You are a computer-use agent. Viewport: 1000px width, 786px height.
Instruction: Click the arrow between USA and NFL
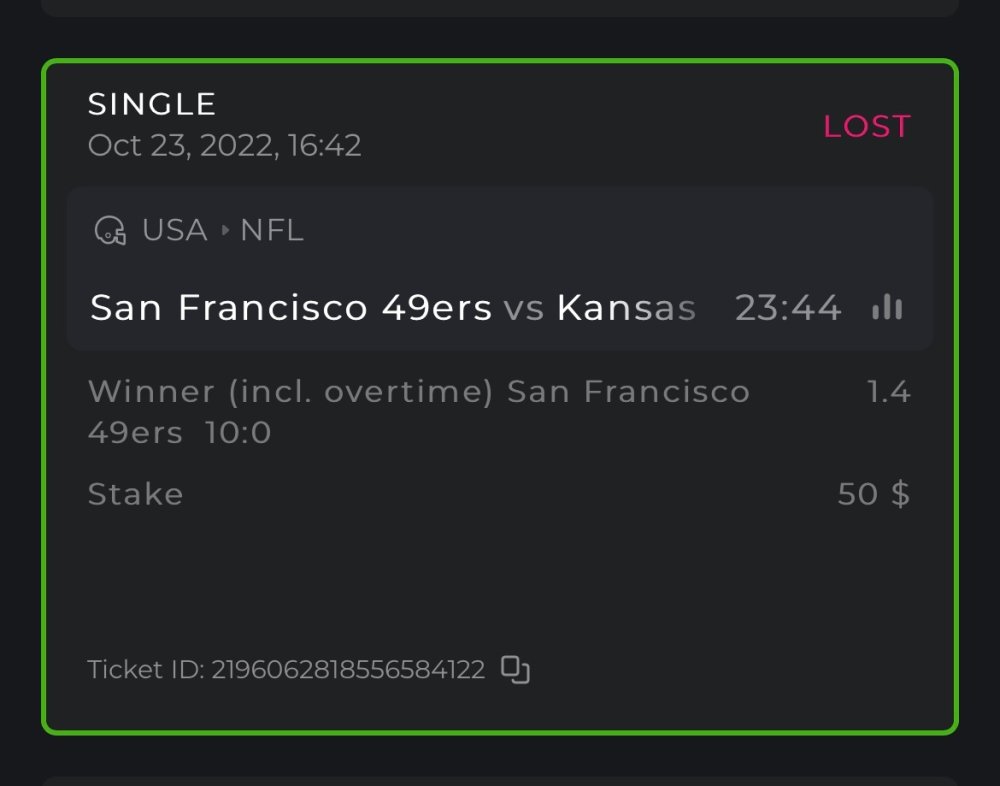(x=225, y=231)
